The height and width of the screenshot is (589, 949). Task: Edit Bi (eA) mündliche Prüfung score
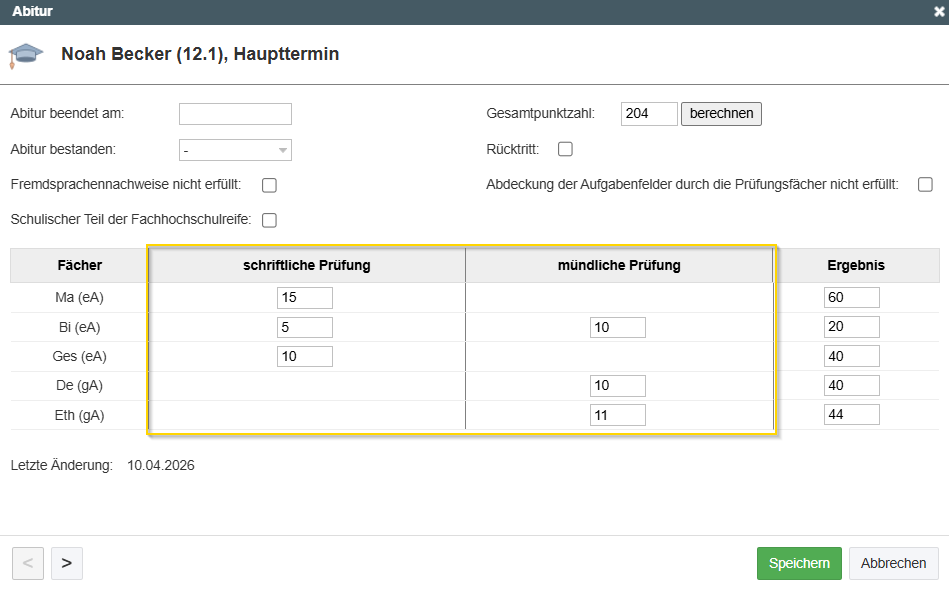click(x=617, y=327)
